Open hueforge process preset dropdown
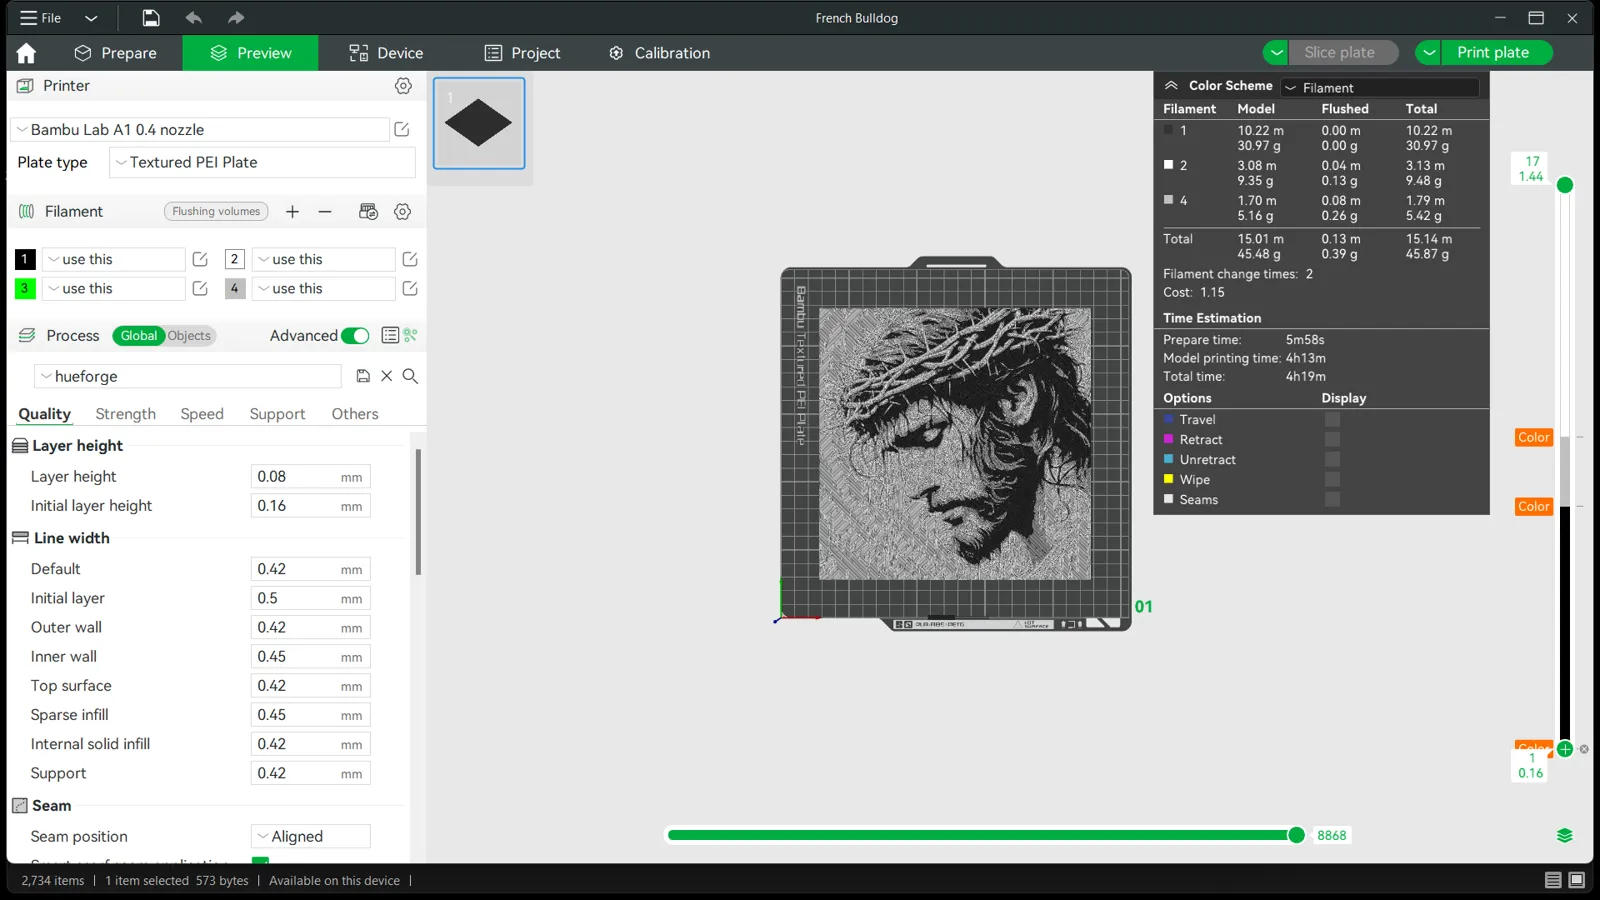This screenshot has width=1600, height=900. 188,376
